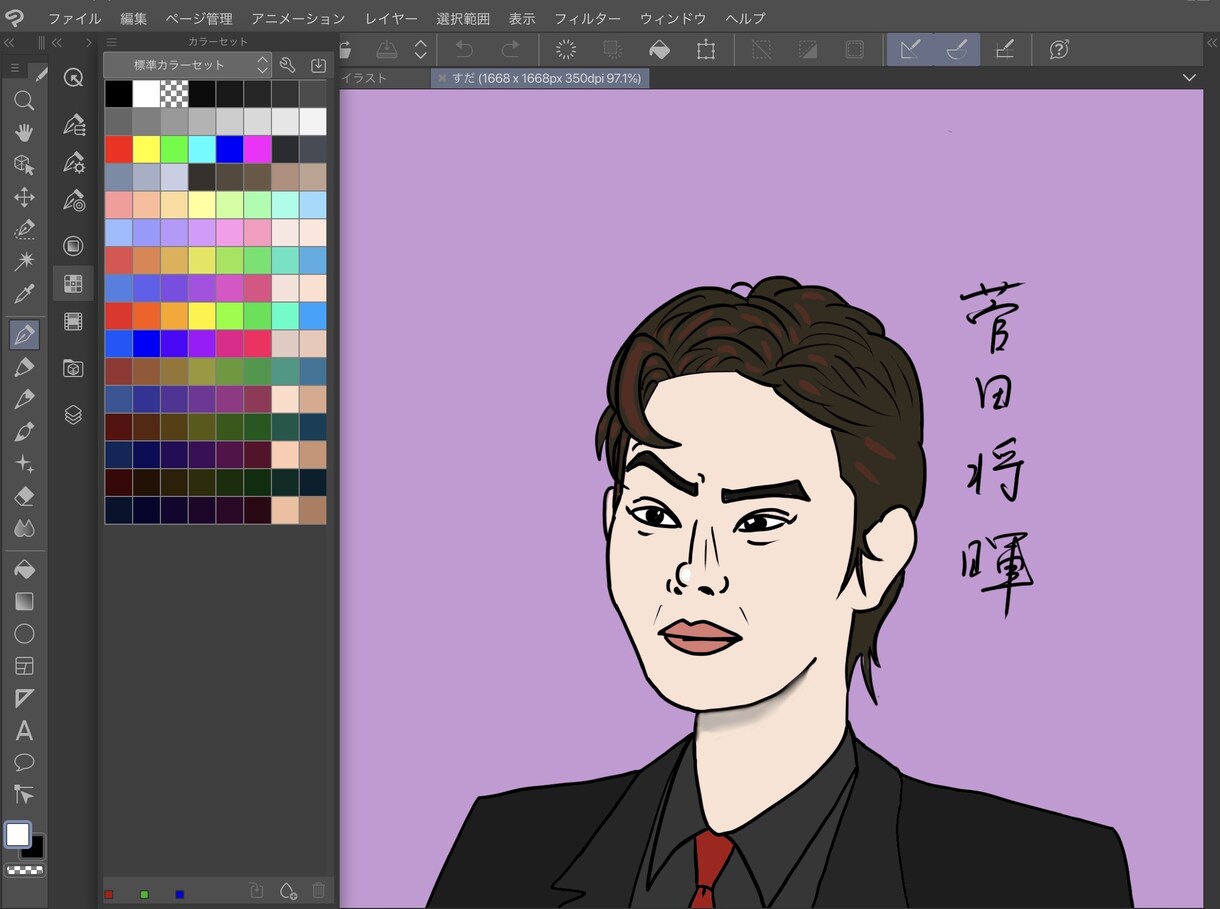
Task: Open the 選択範囲 menu
Action: click(463, 19)
